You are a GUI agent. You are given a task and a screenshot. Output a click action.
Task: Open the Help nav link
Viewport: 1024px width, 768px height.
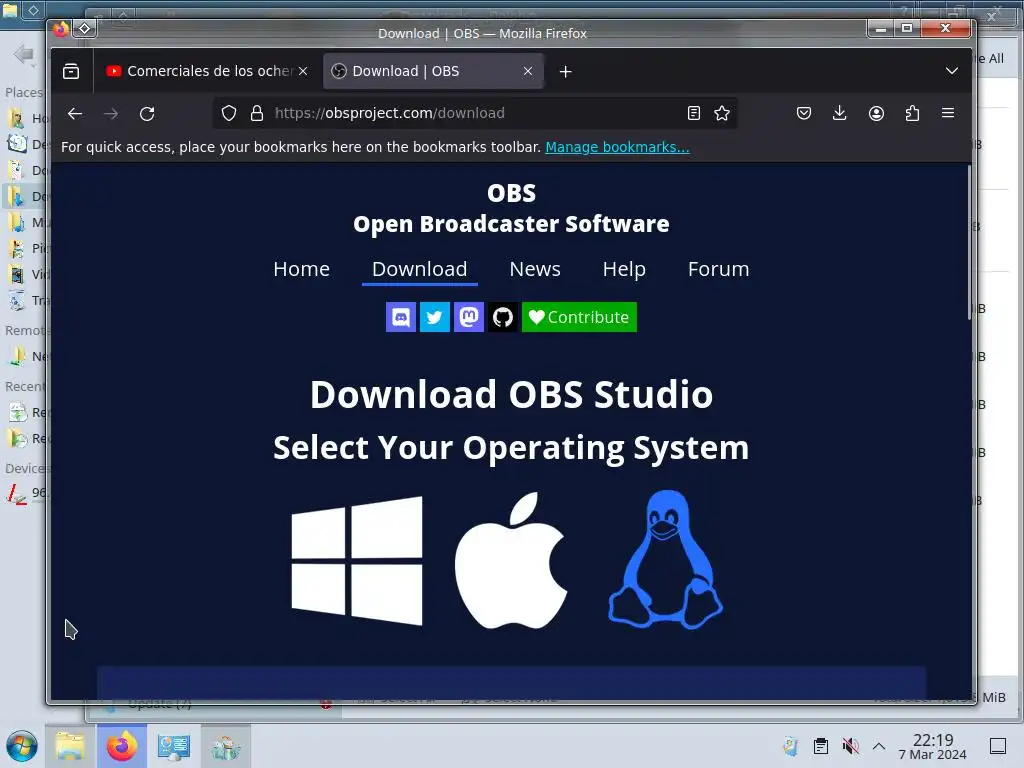(x=624, y=269)
